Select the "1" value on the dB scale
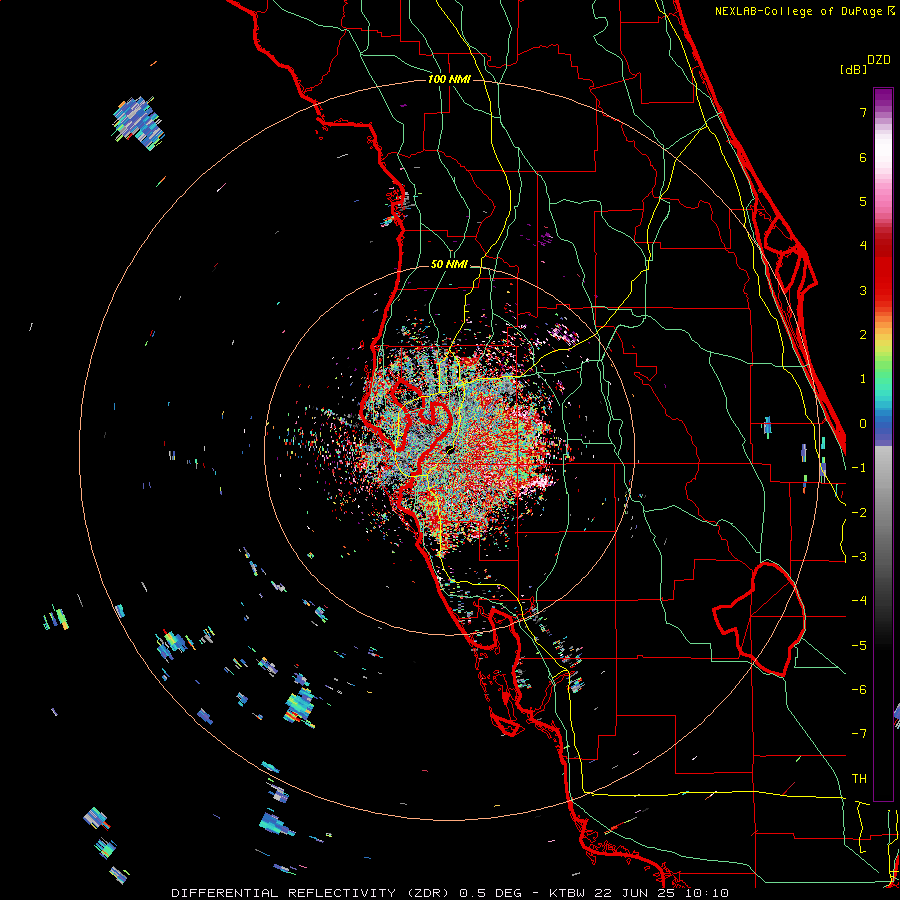Viewport: 900px width, 900px height. coord(863,379)
